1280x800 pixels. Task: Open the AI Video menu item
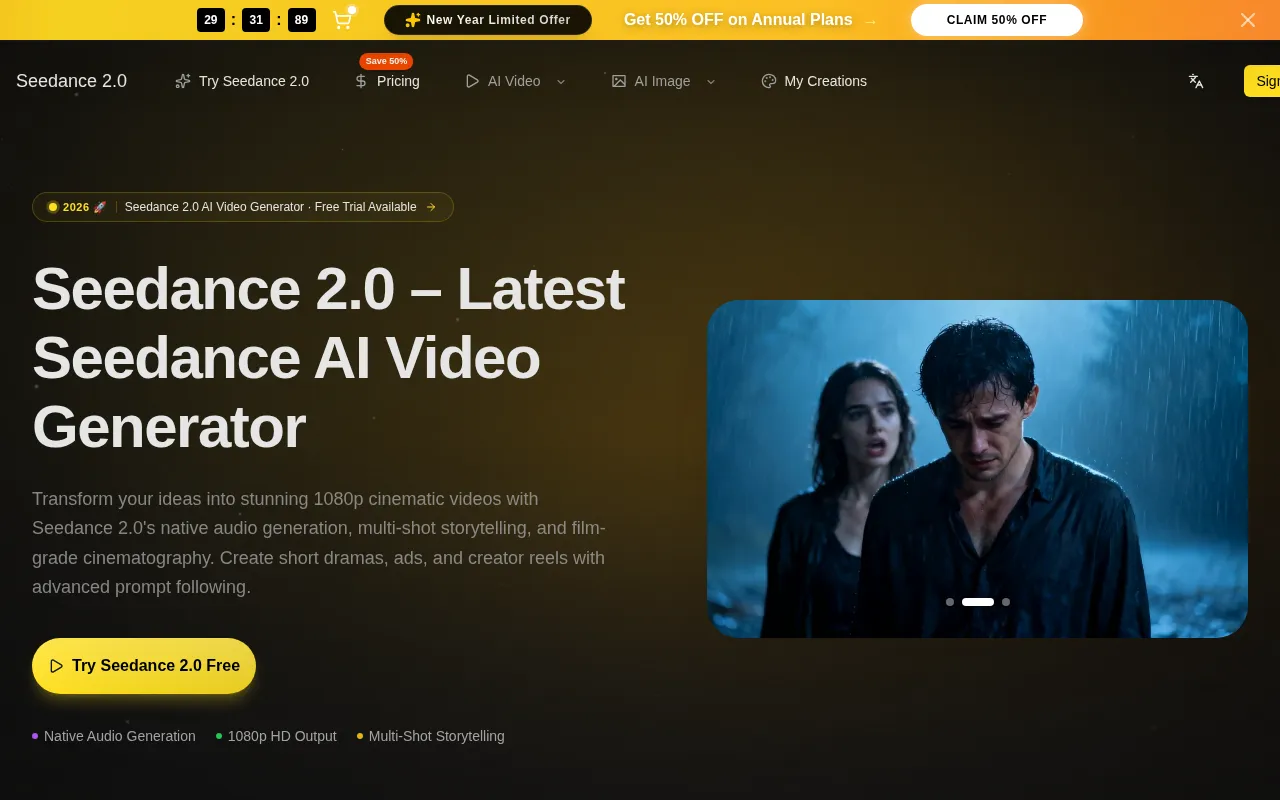pos(514,81)
